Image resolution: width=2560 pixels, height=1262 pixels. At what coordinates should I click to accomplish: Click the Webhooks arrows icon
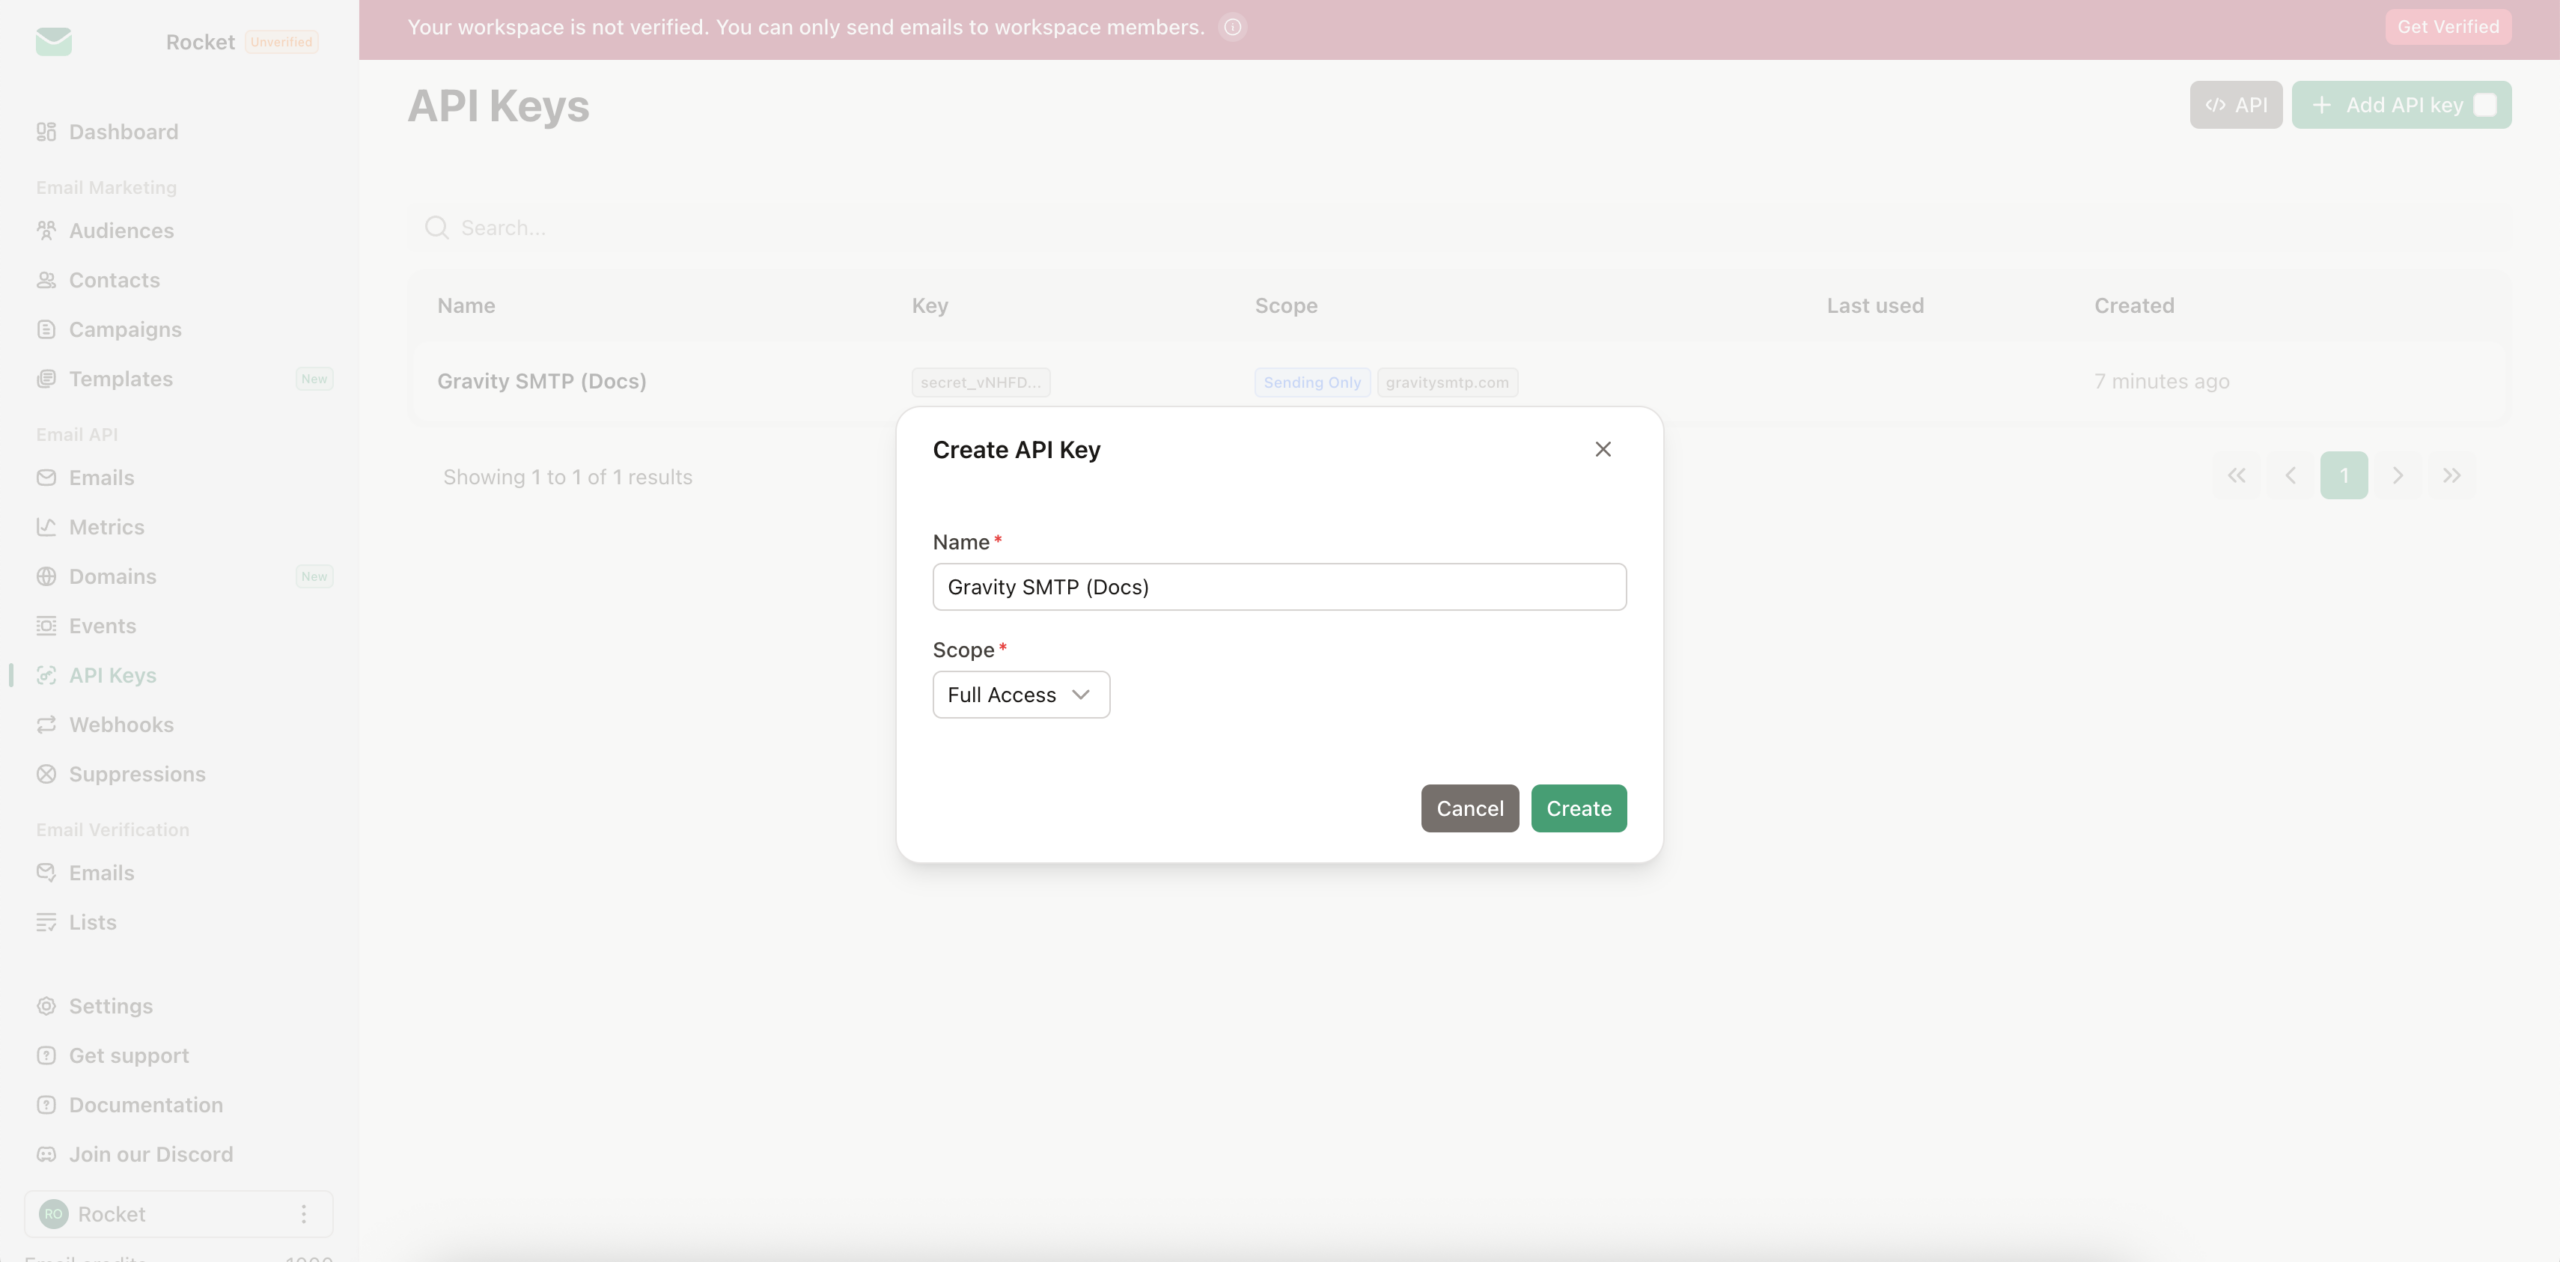[46, 725]
